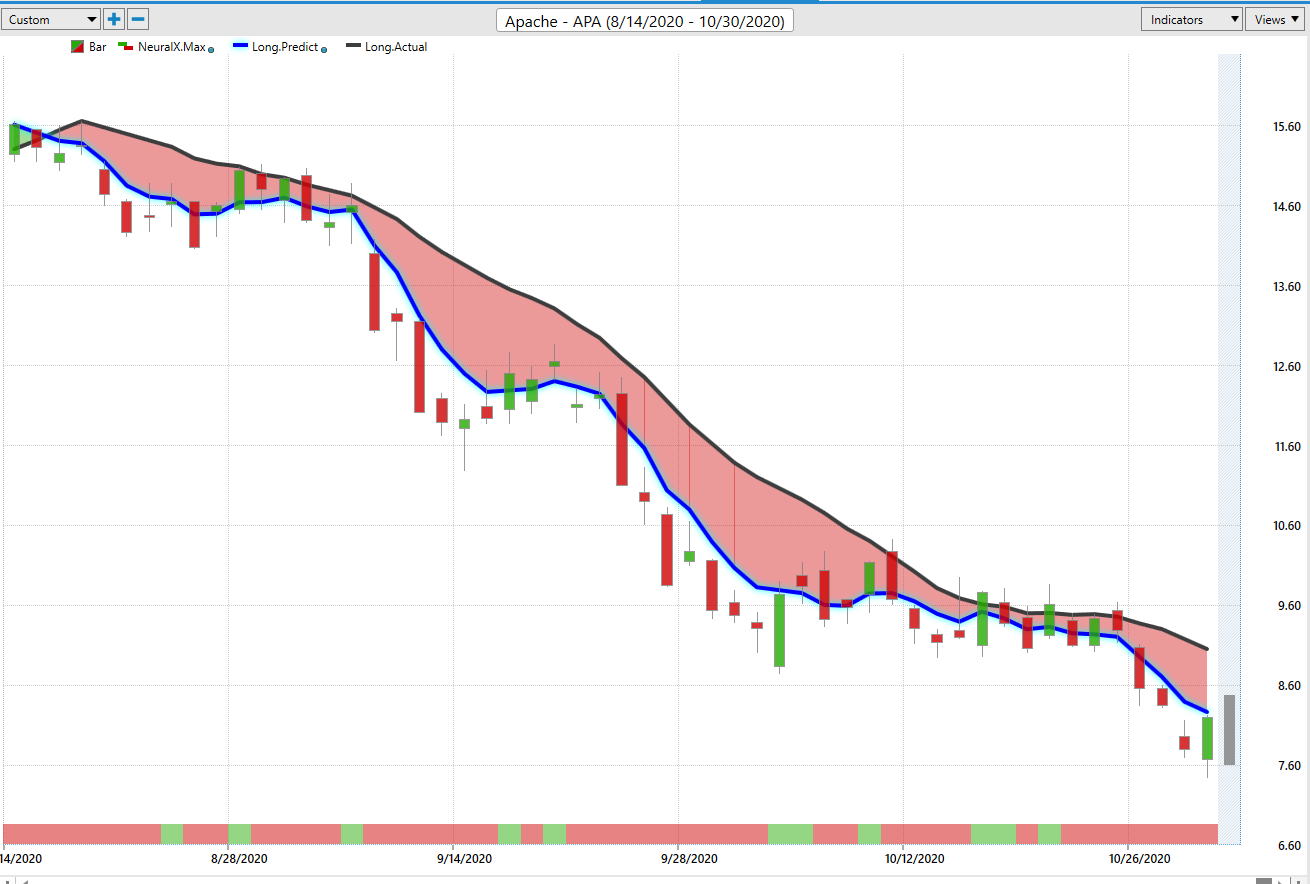
Task: Click the 10/26/2020 date label
Action: pyautogui.click(x=1138, y=859)
